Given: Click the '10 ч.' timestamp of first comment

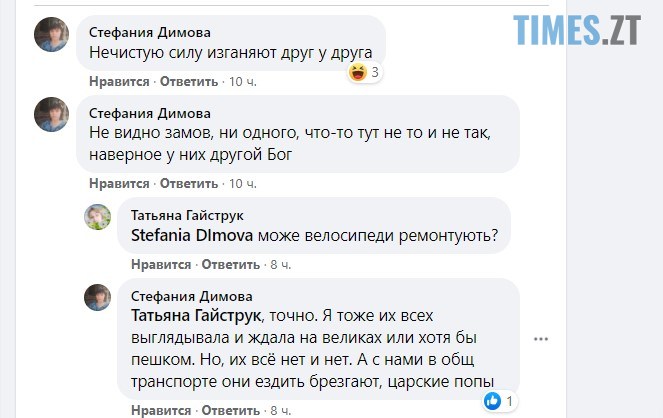Looking at the screenshot, I should (243, 81).
